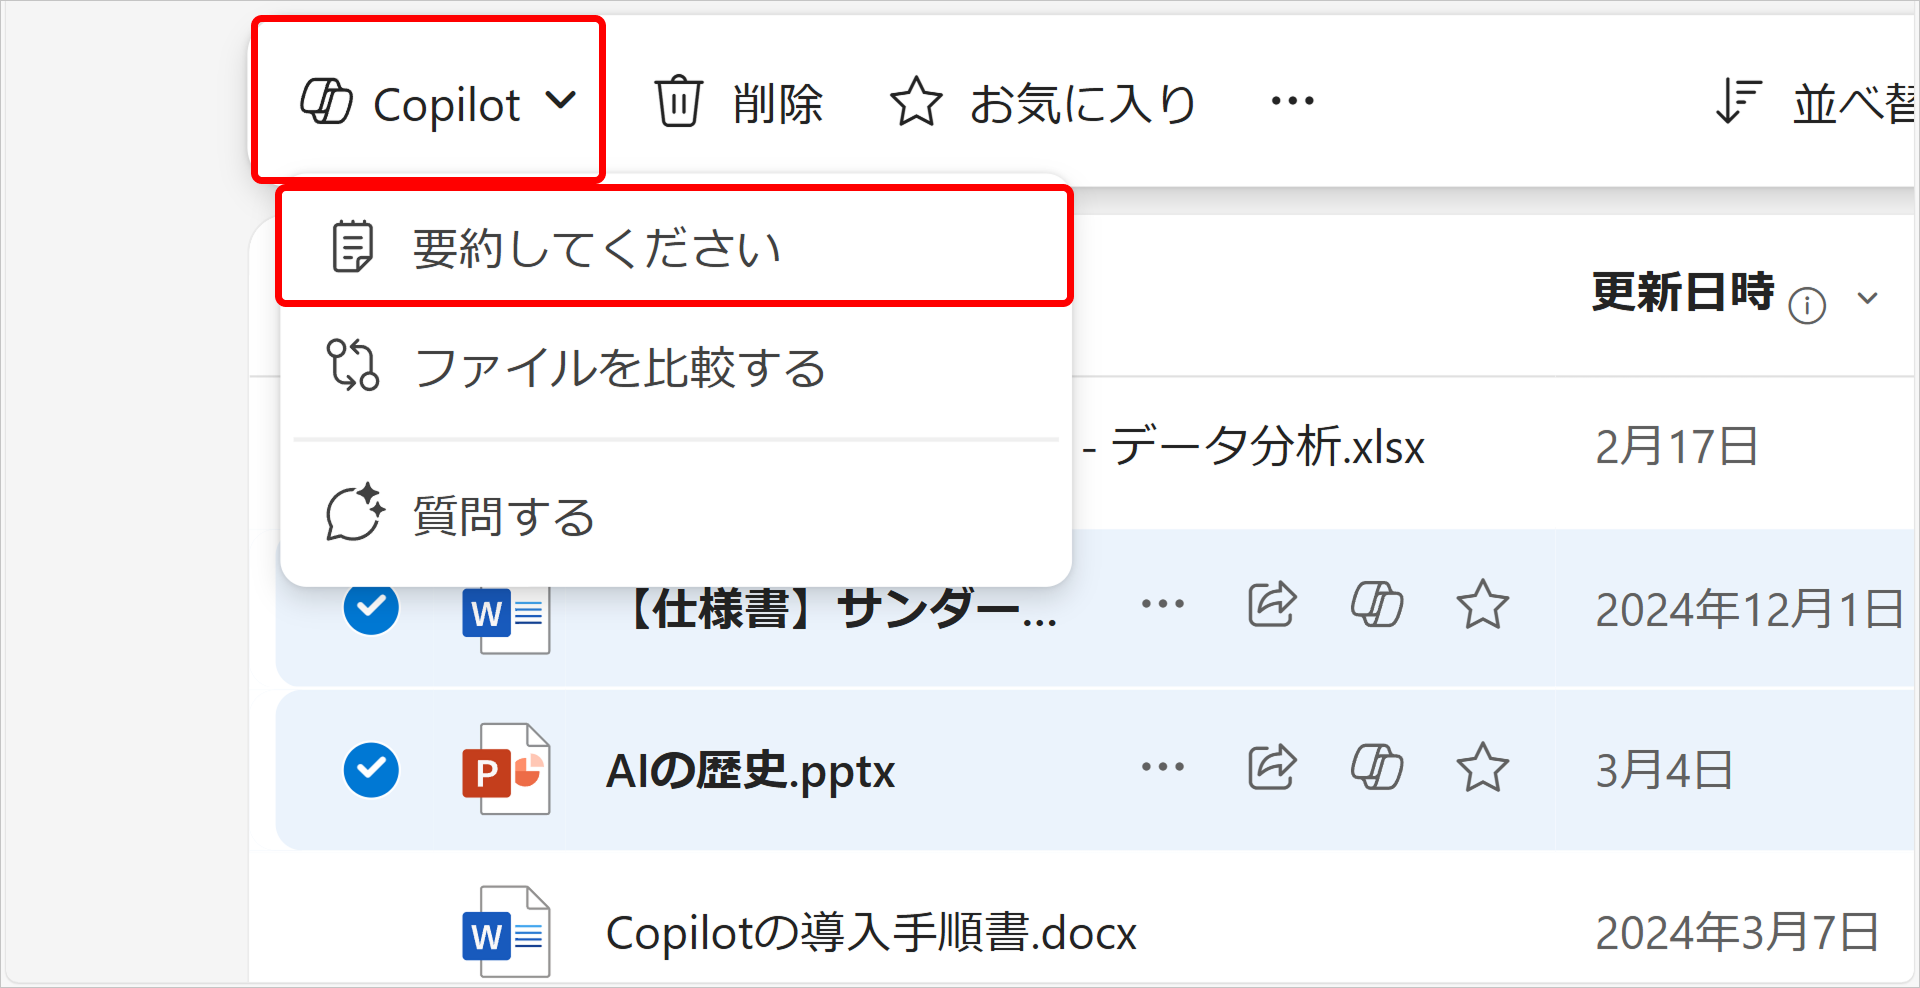Open more actions for 【仕様書】サンダー row
The width and height of the screenshot is (1920, 988).
[1163, 604]
